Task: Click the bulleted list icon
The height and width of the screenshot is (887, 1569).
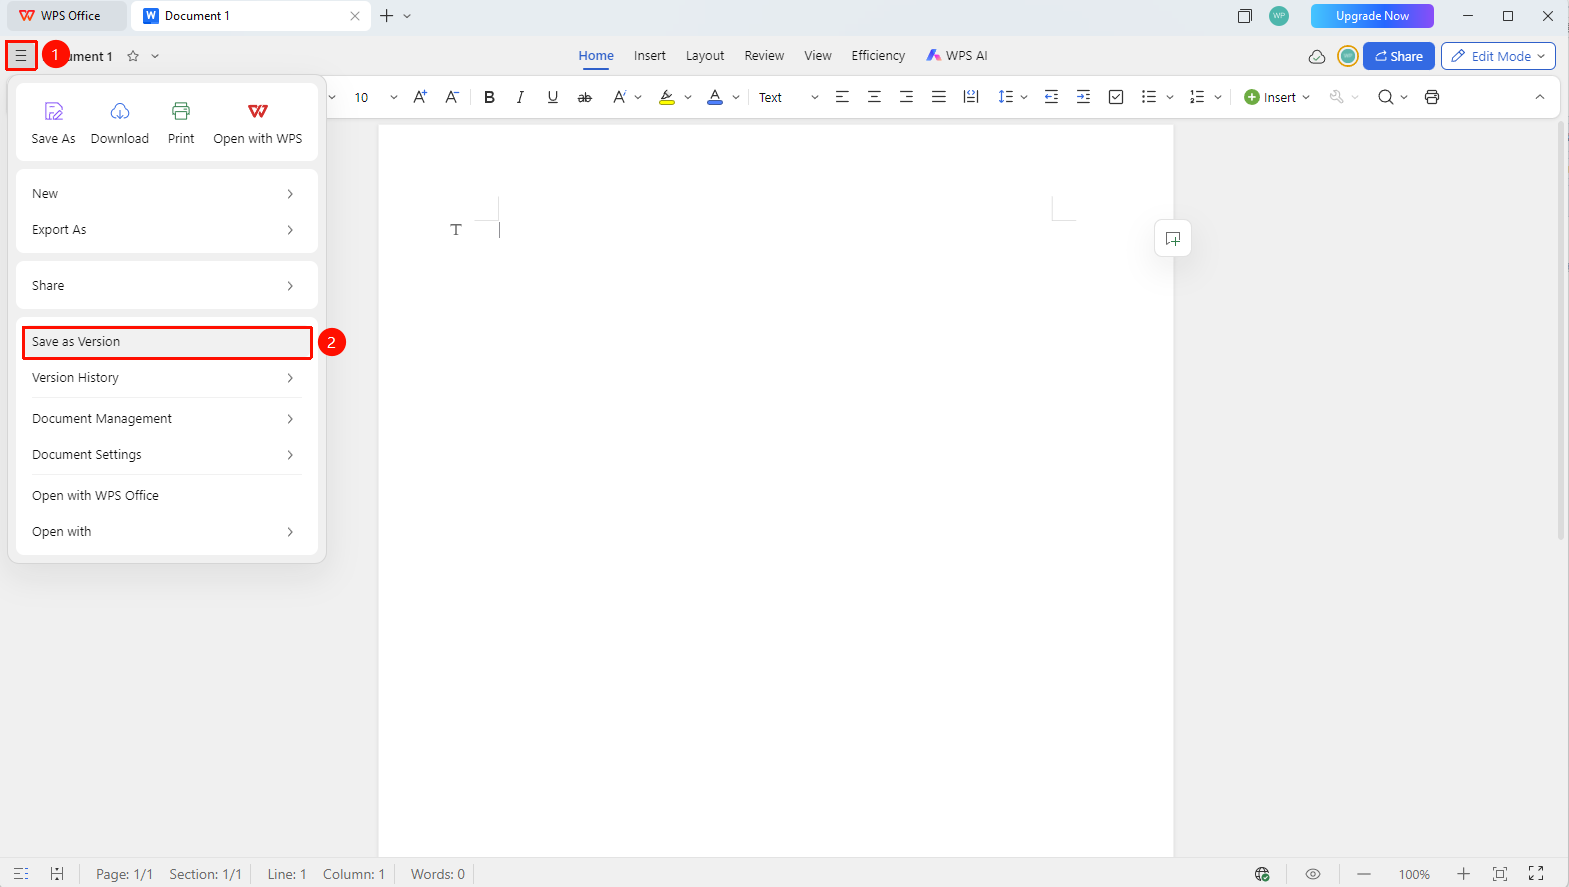Action: 1149,97
